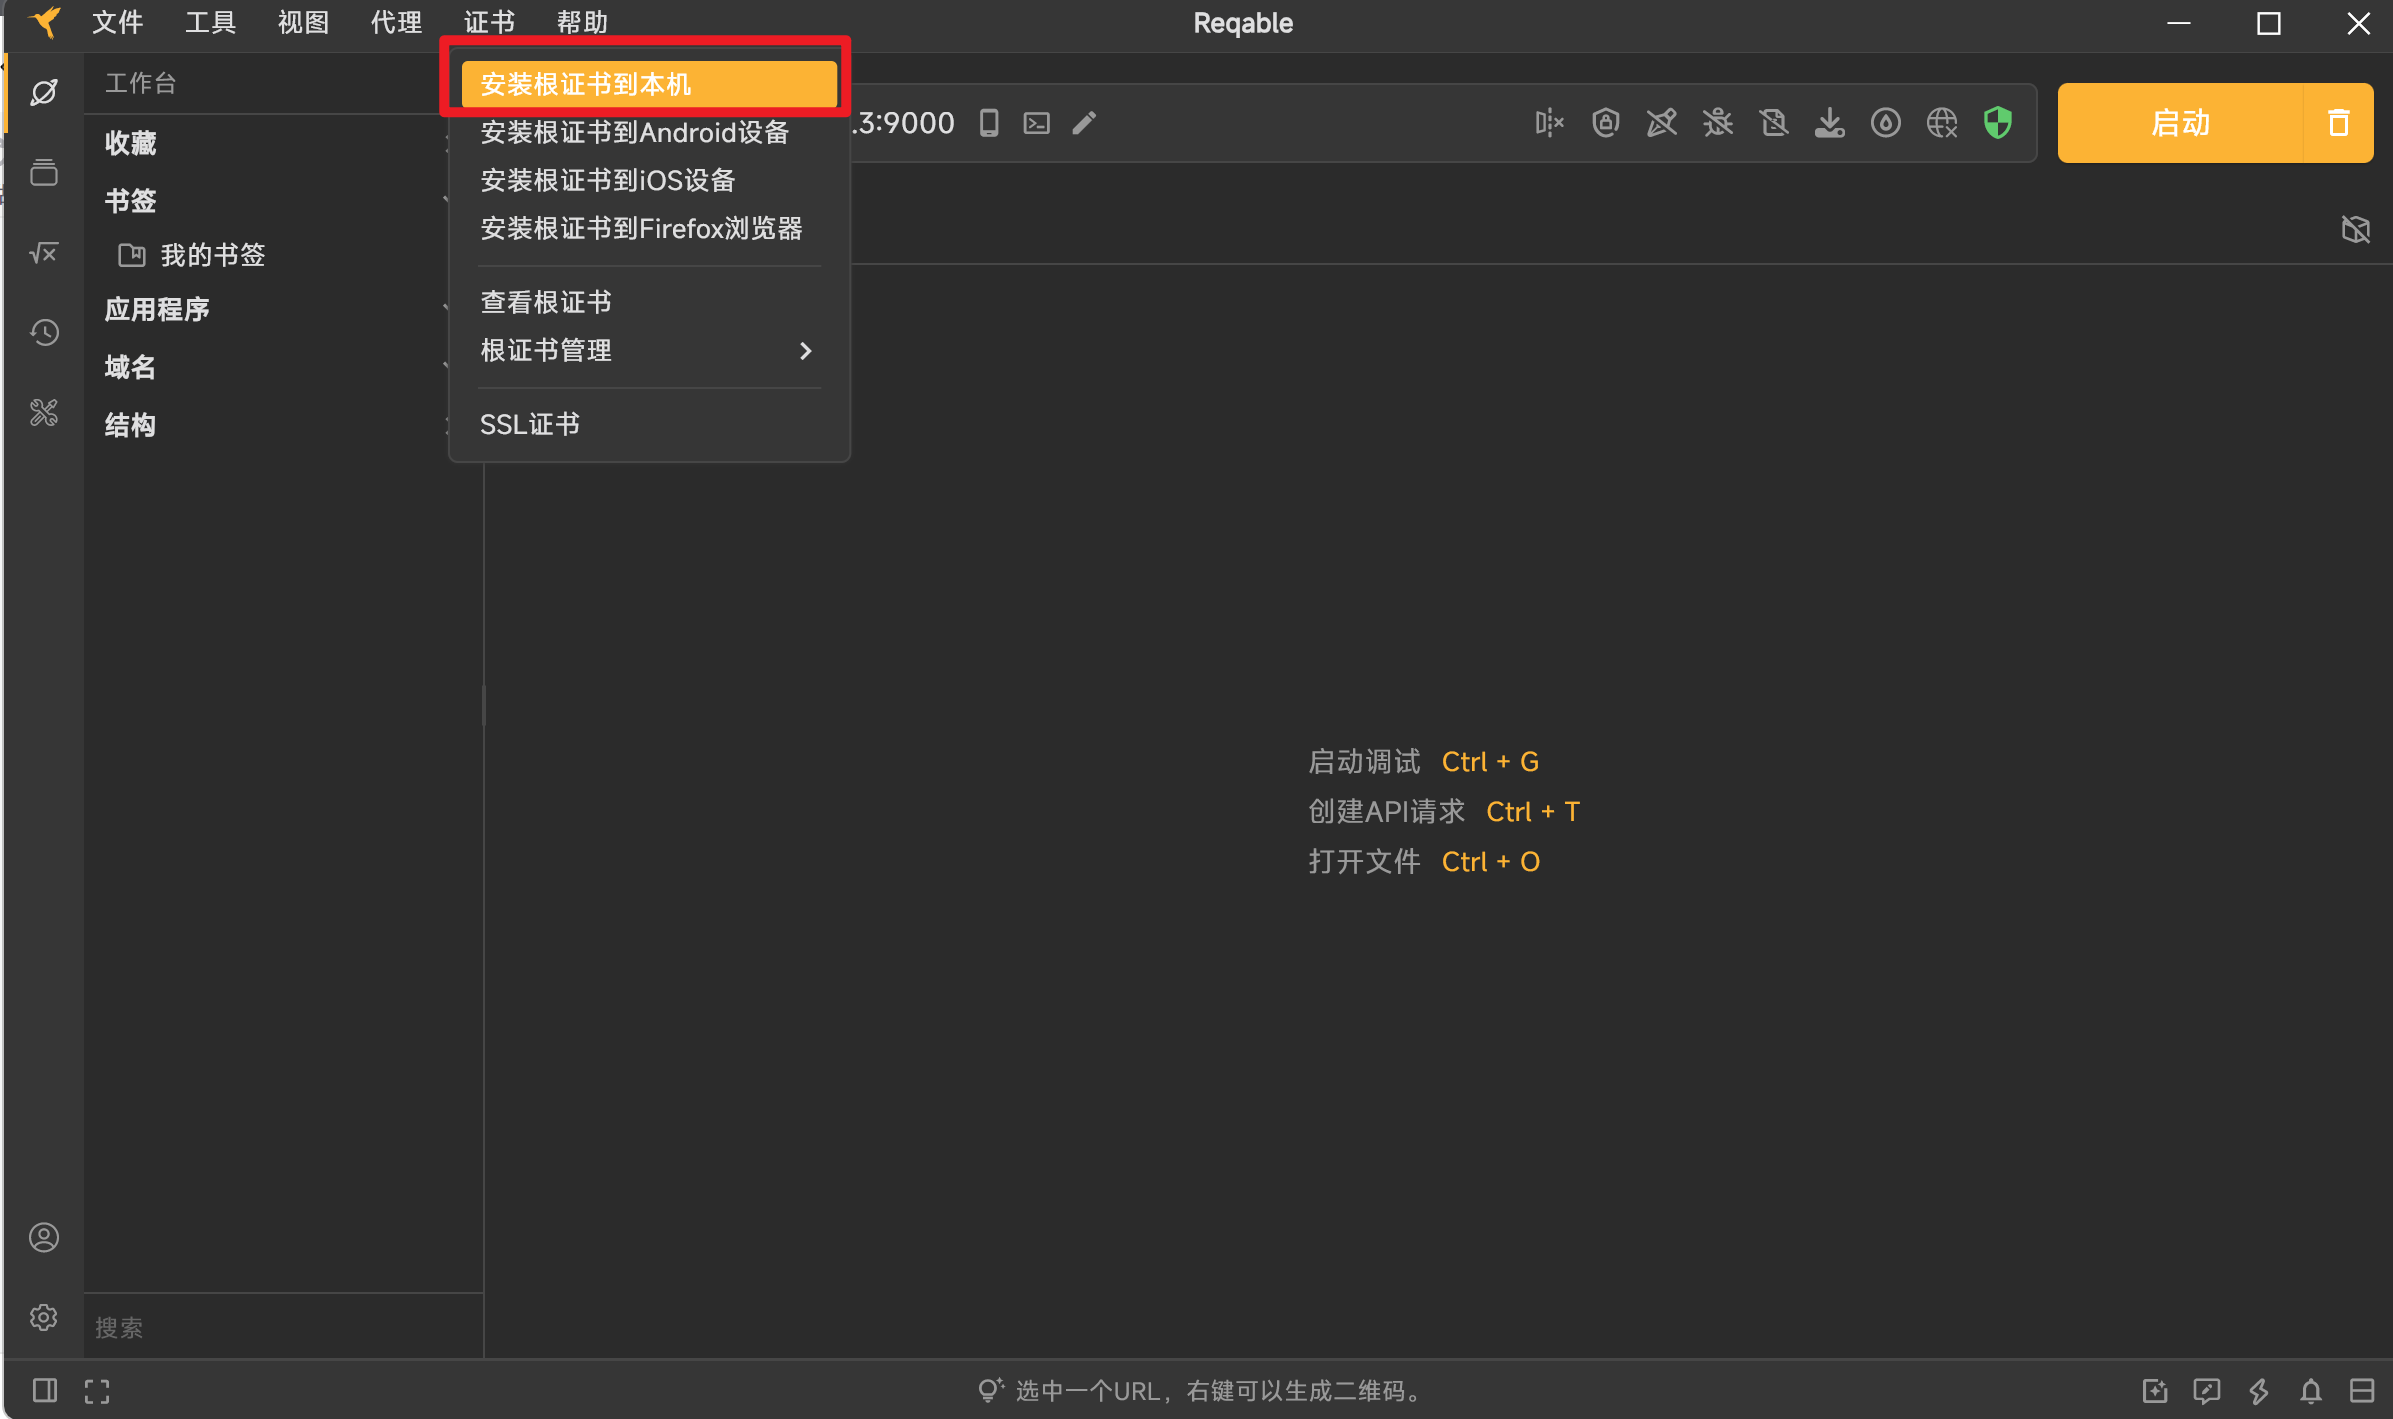Open the history panel from the left sidebar

44,332
